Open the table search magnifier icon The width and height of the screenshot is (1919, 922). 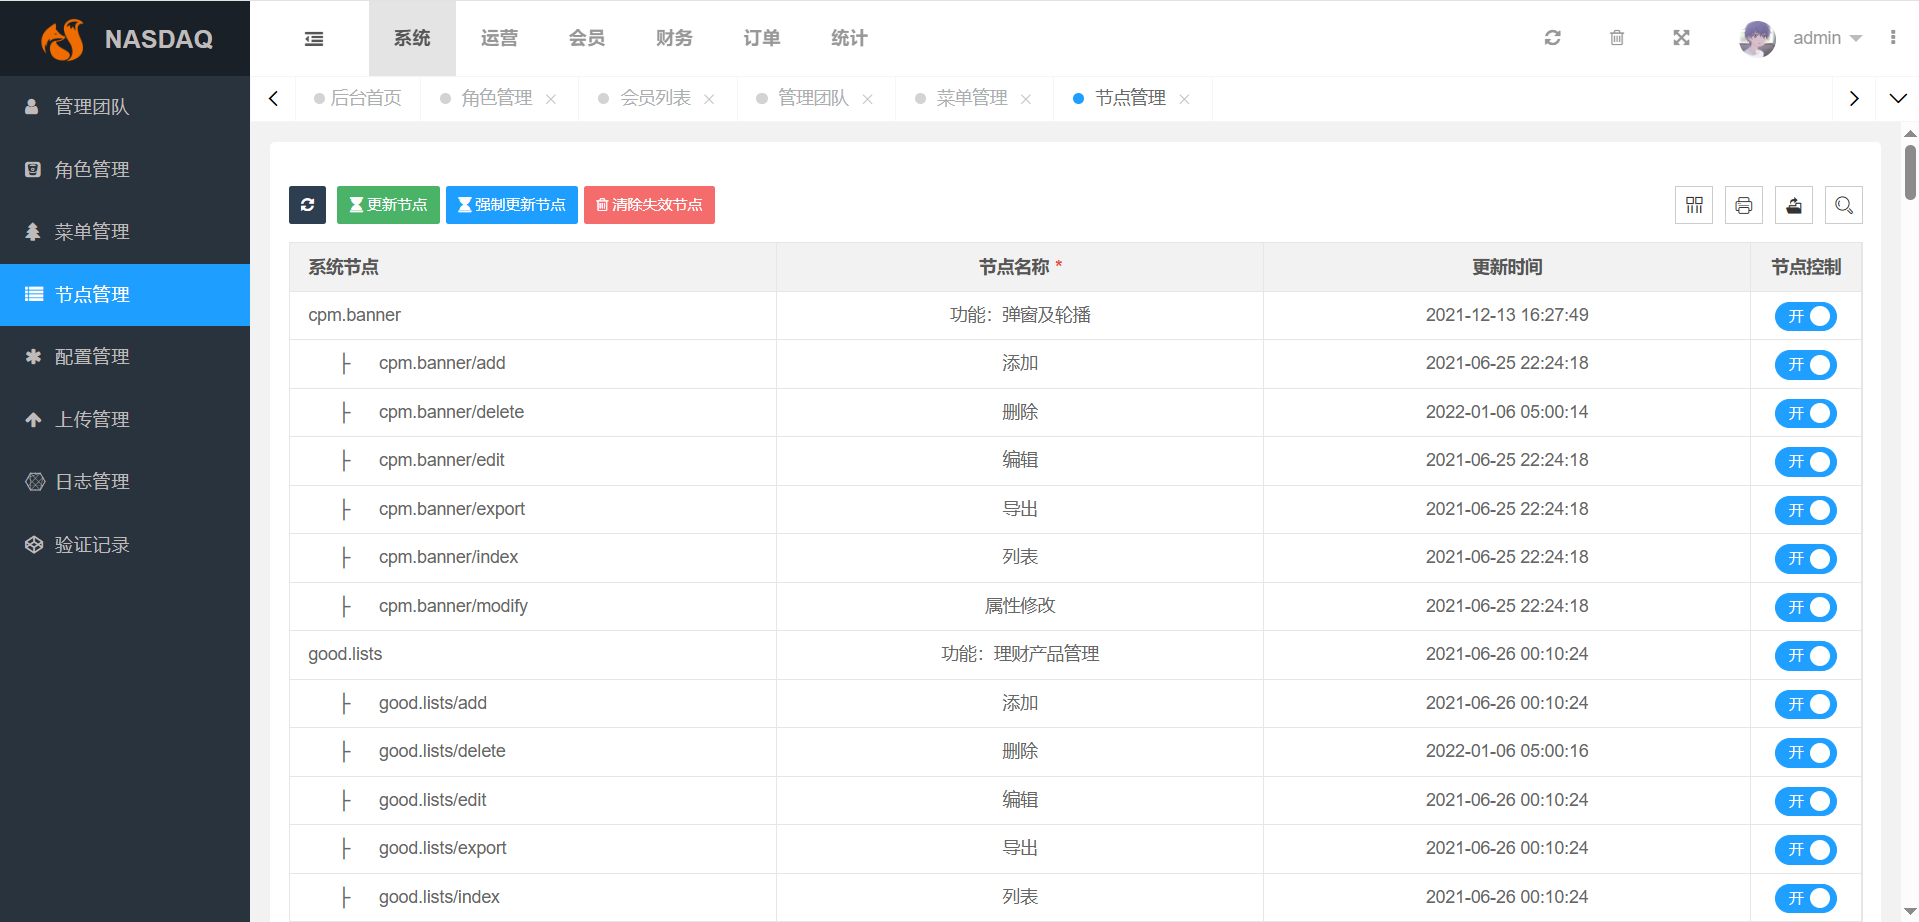1844,205
